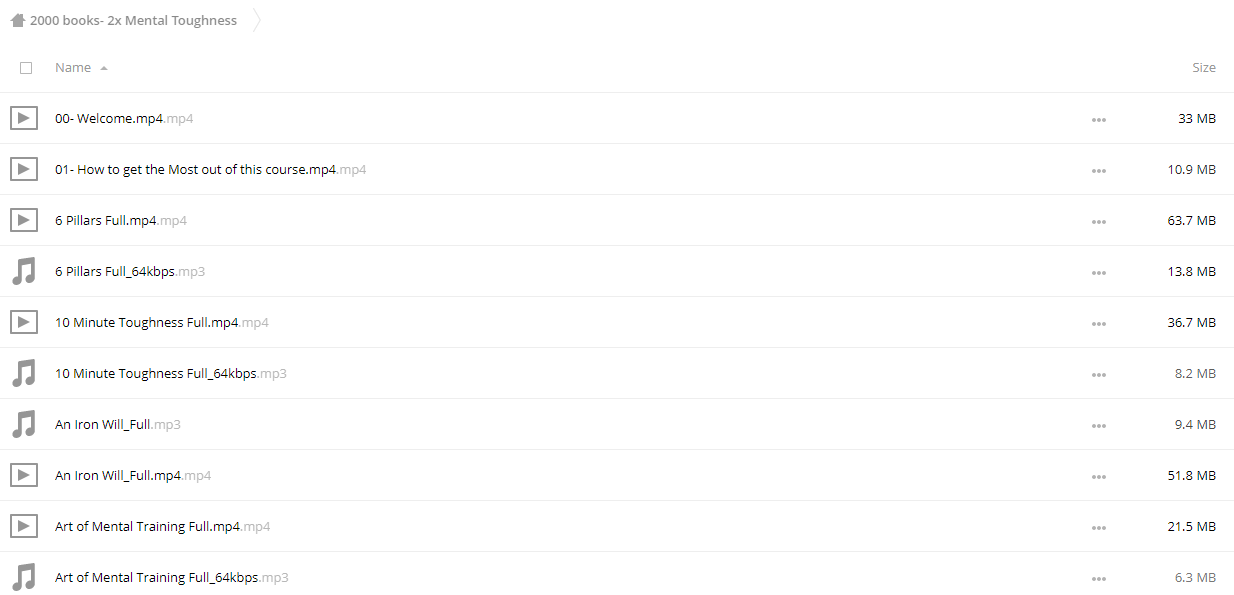Viewport: 1234px width, 595px height.
Task: Select the Art of Mental Training Full_64kbps.mp3 row
Action: point(617,577)
